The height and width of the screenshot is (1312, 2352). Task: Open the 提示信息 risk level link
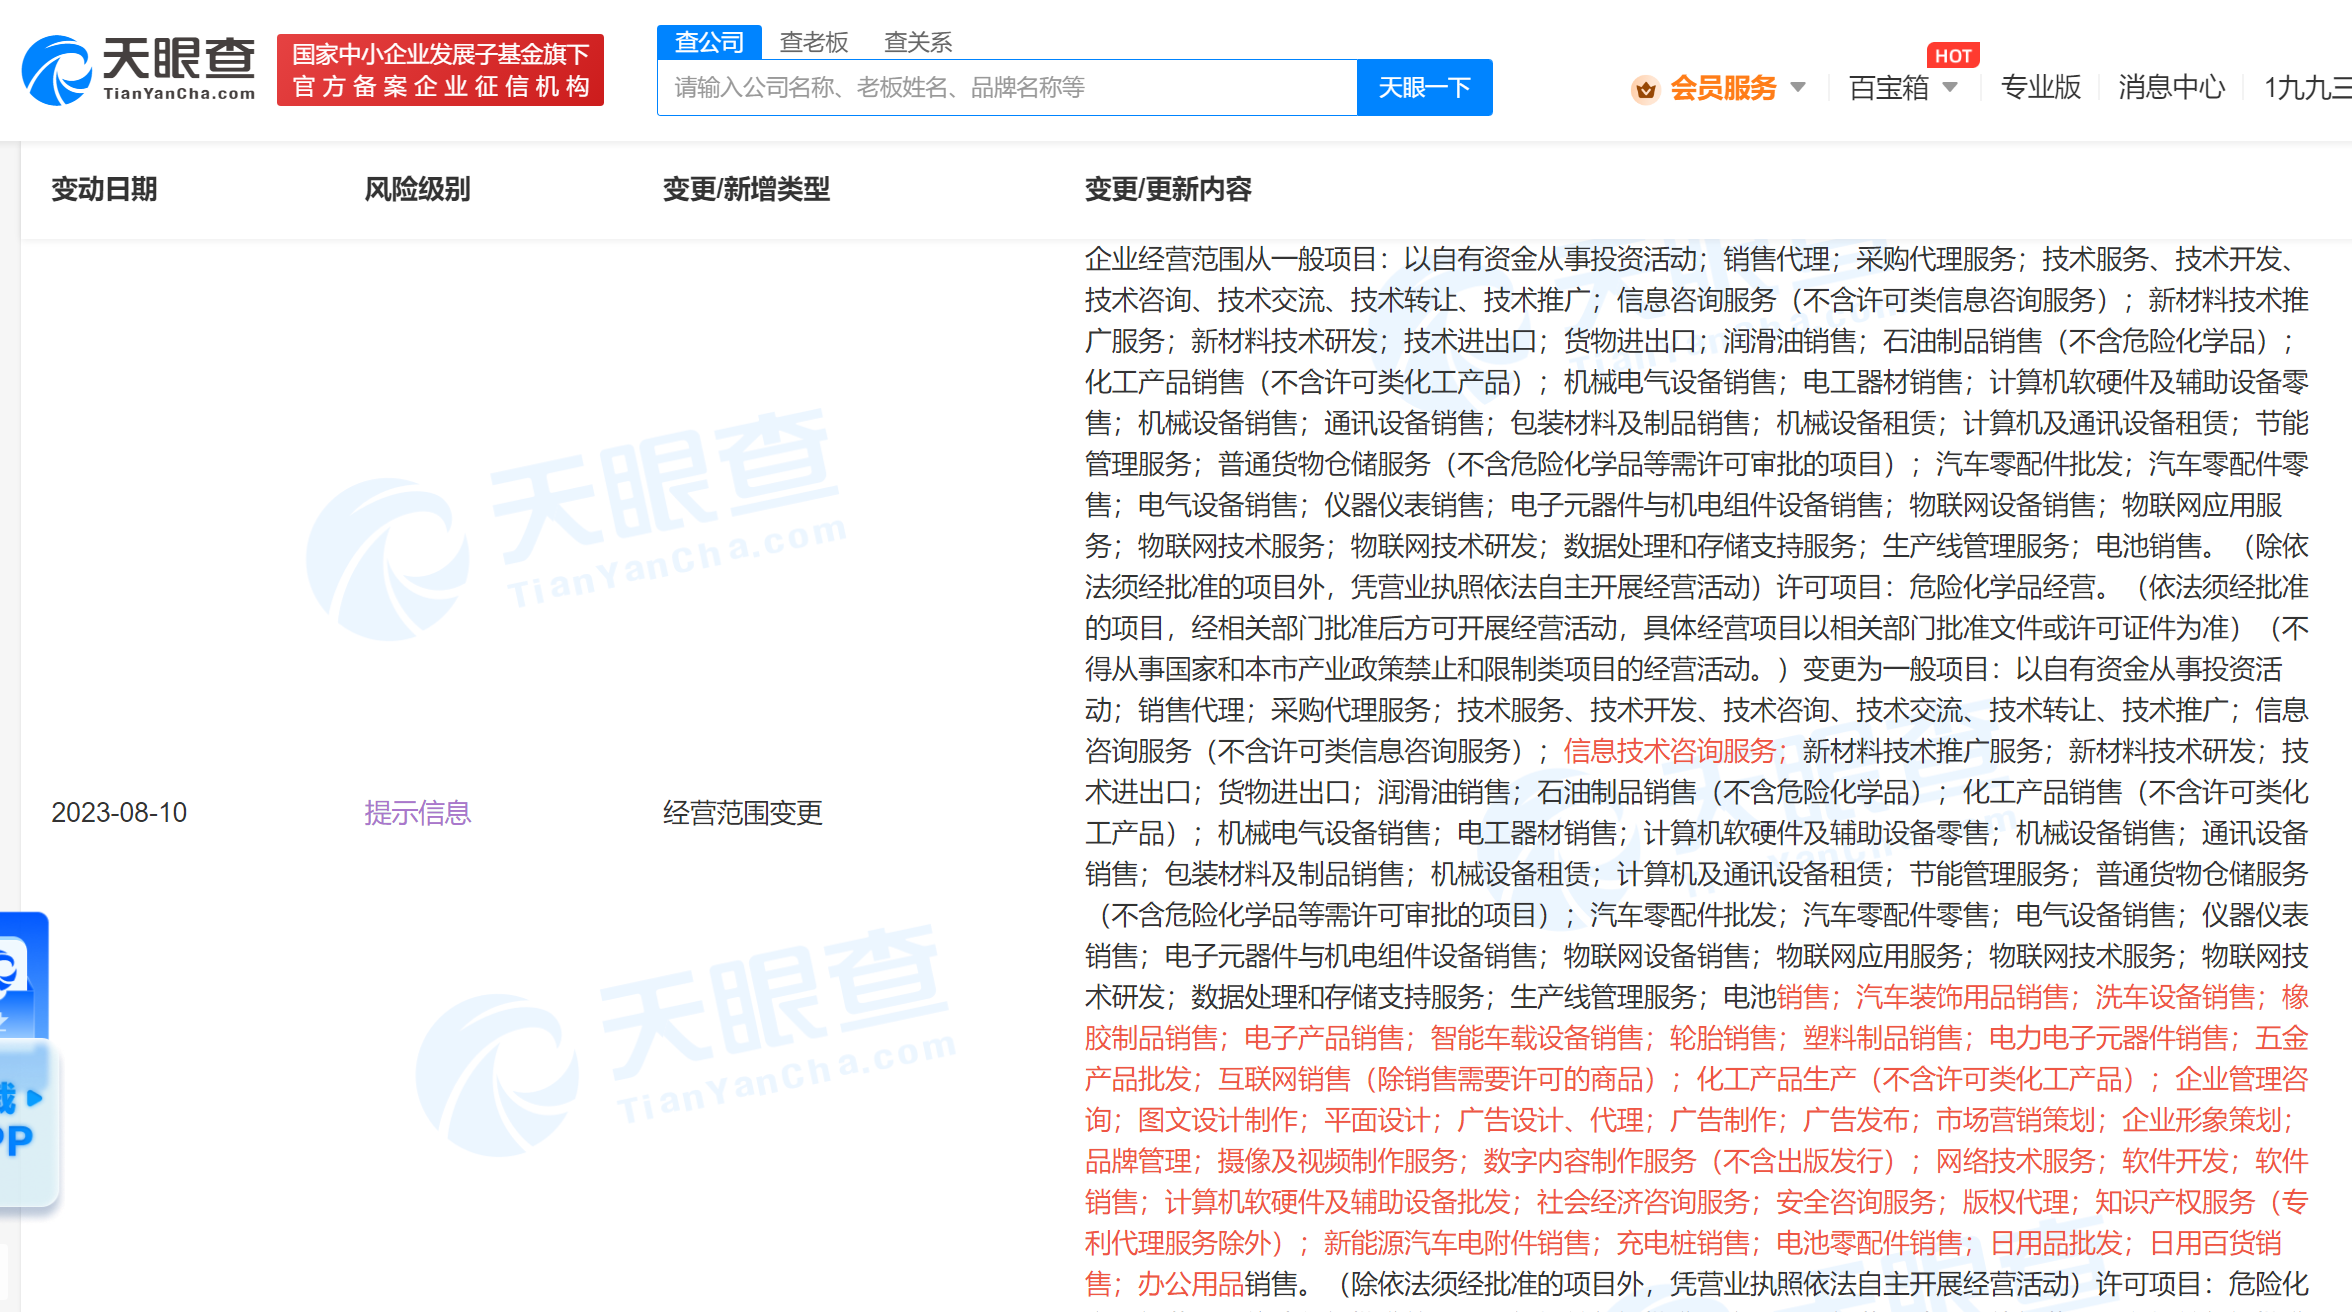pos(417,812)
